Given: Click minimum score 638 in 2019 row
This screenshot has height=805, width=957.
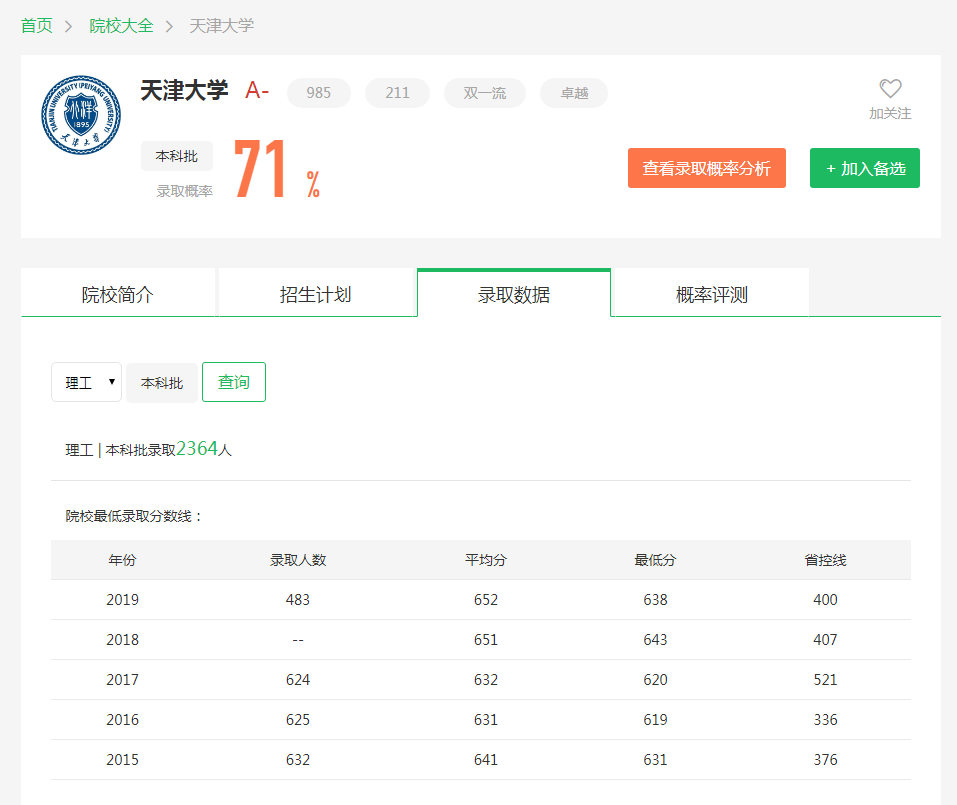Looking at the screenshot, I should (x=655, y=599).
